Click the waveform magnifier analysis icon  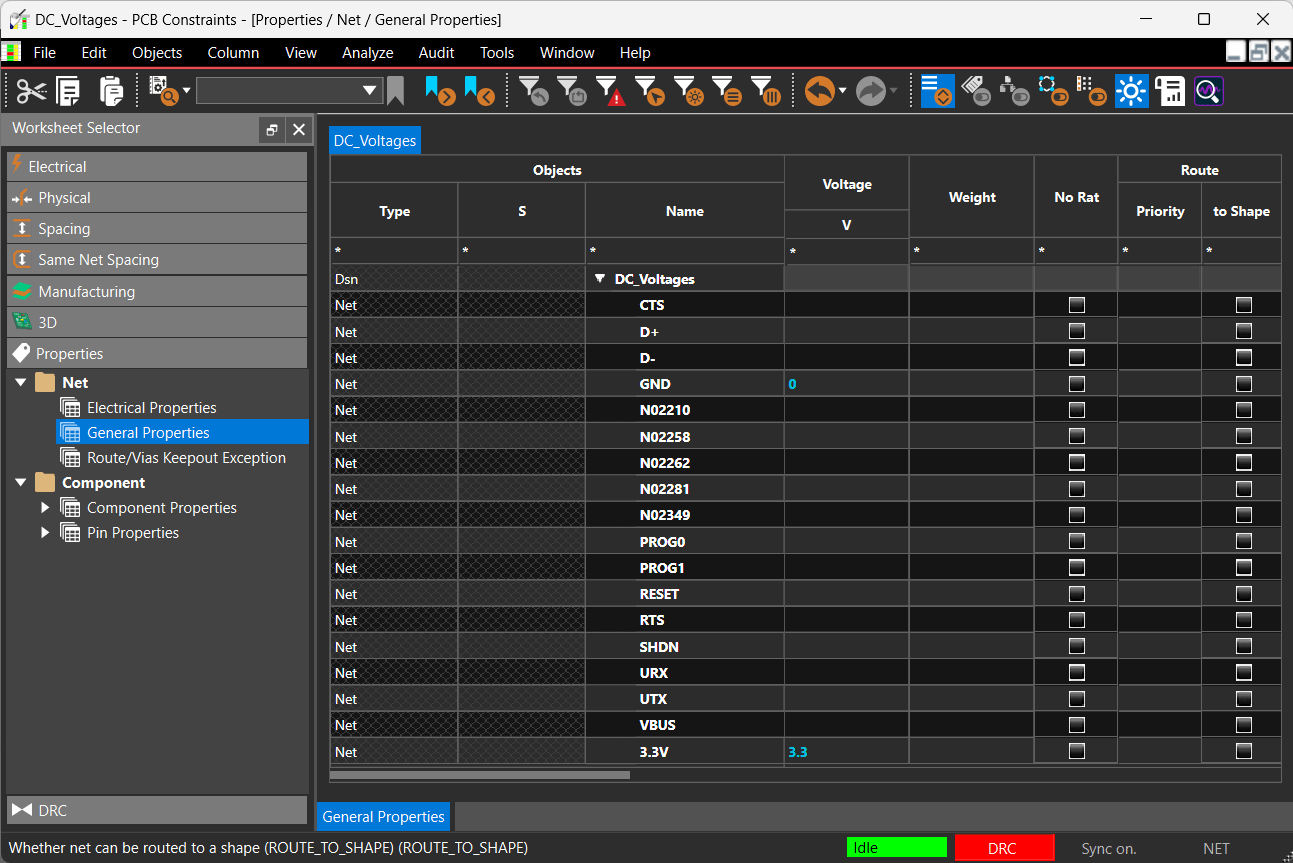click(x=1208, y=92)
